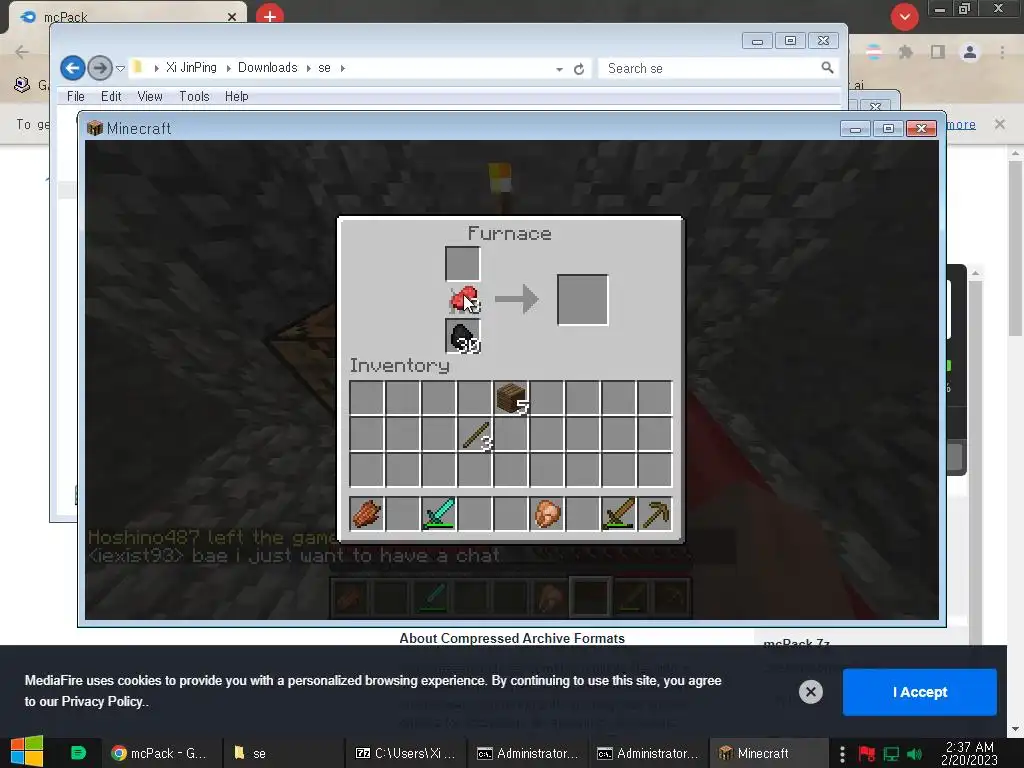Open the File menu in explorer
Viewport: 1024px width, 768px height.
(x=76, y=96)
